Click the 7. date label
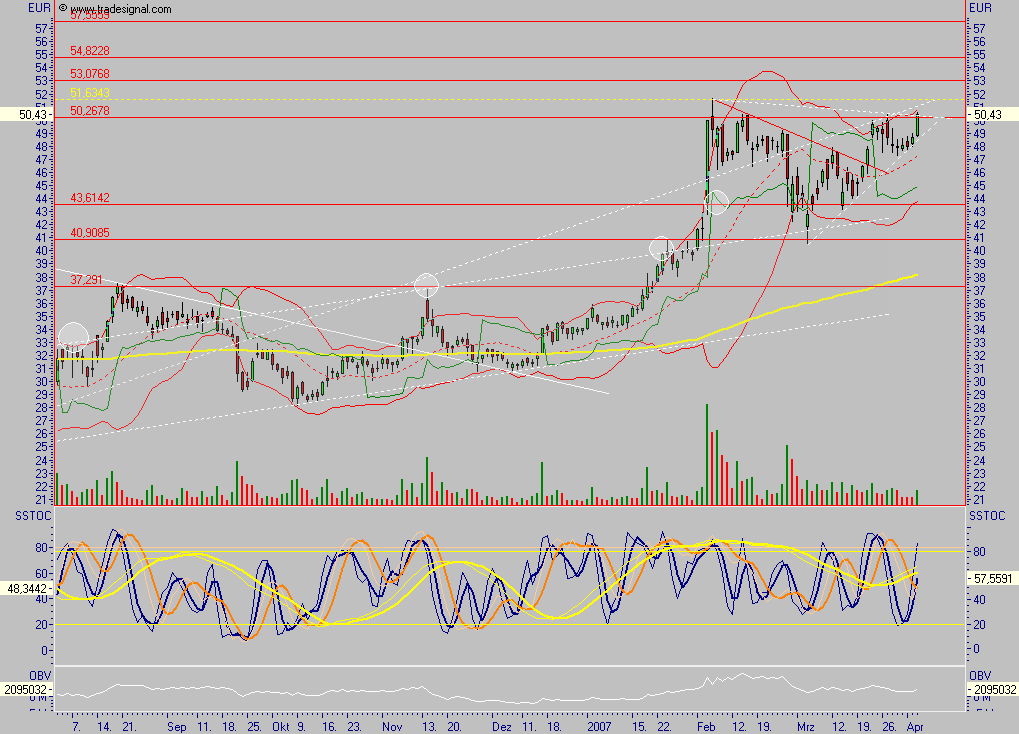The width and height of the screenshot is (1019, 734). point(77,726)
